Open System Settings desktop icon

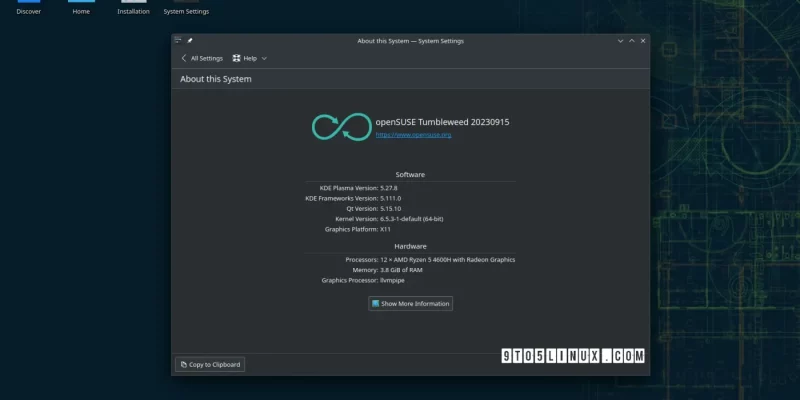[186, 8]
